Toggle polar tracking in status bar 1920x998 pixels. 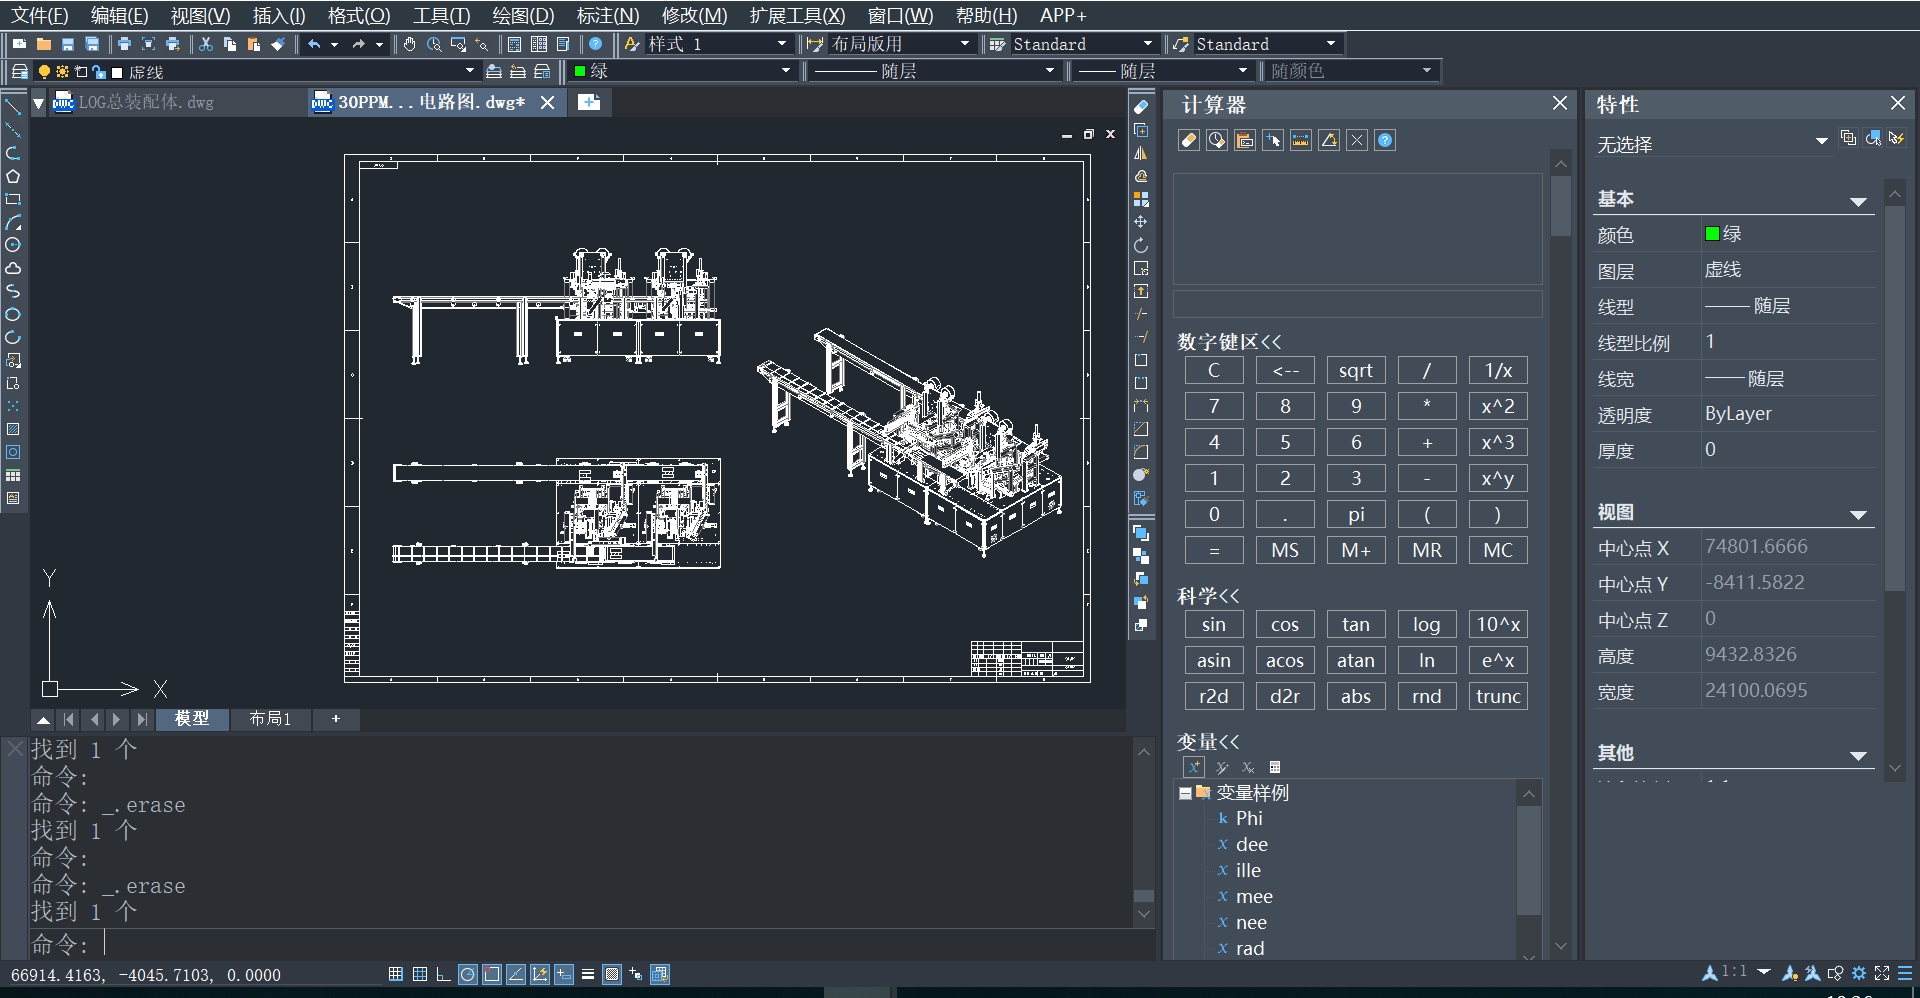[467, 974]
